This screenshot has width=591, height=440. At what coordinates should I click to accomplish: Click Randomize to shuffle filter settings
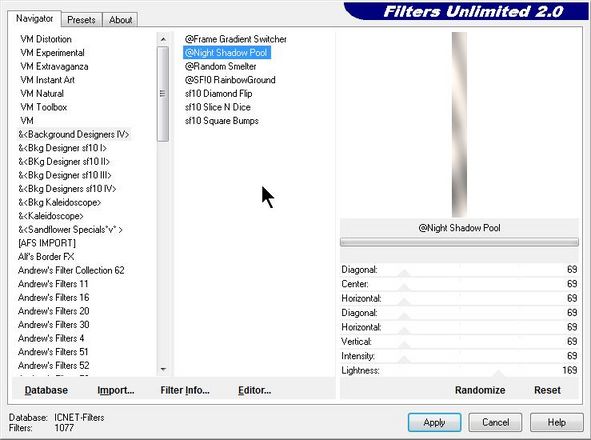(x=480, y=390)
